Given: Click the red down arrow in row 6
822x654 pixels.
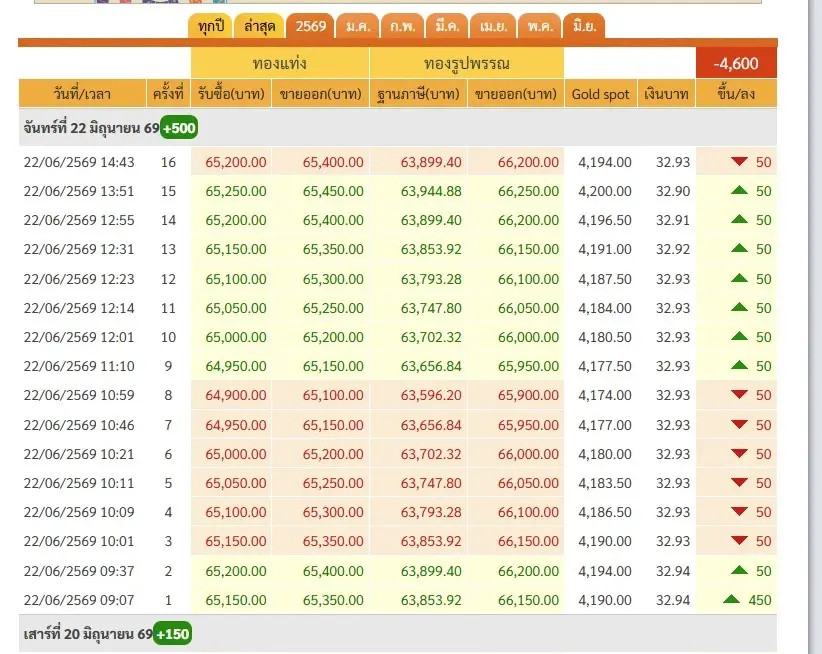Looking at the screenshot, I should (739, 453).
